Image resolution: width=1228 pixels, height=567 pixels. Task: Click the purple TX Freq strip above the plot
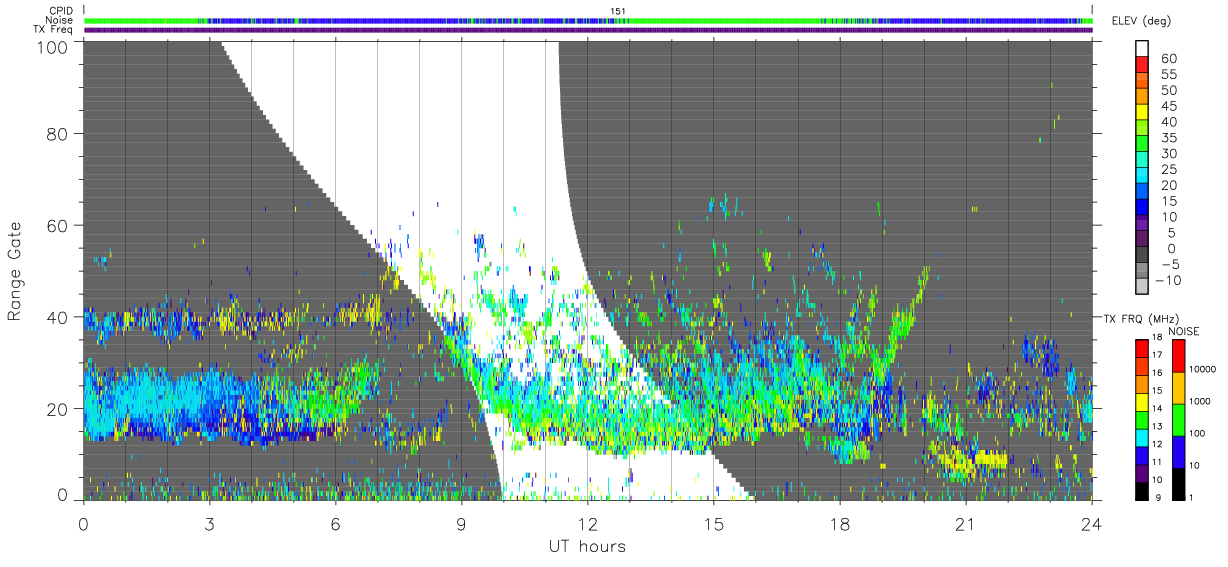point(587,30)
